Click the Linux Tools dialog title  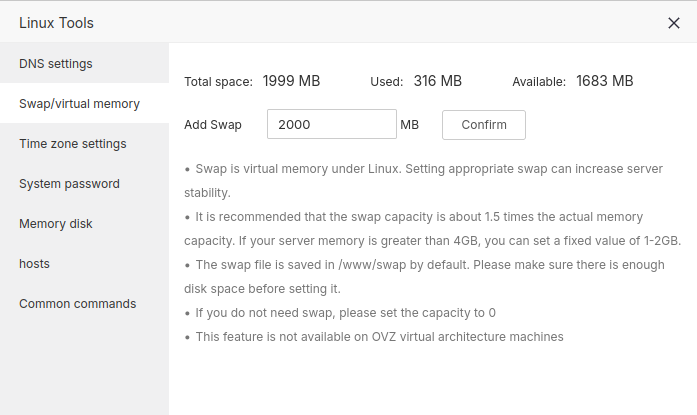coord(56,23)
